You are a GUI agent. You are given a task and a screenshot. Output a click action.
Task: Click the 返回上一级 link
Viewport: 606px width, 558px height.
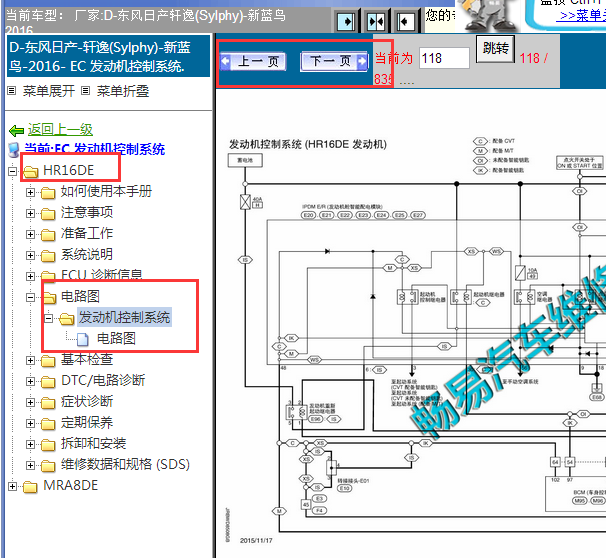tap(60, 129)
